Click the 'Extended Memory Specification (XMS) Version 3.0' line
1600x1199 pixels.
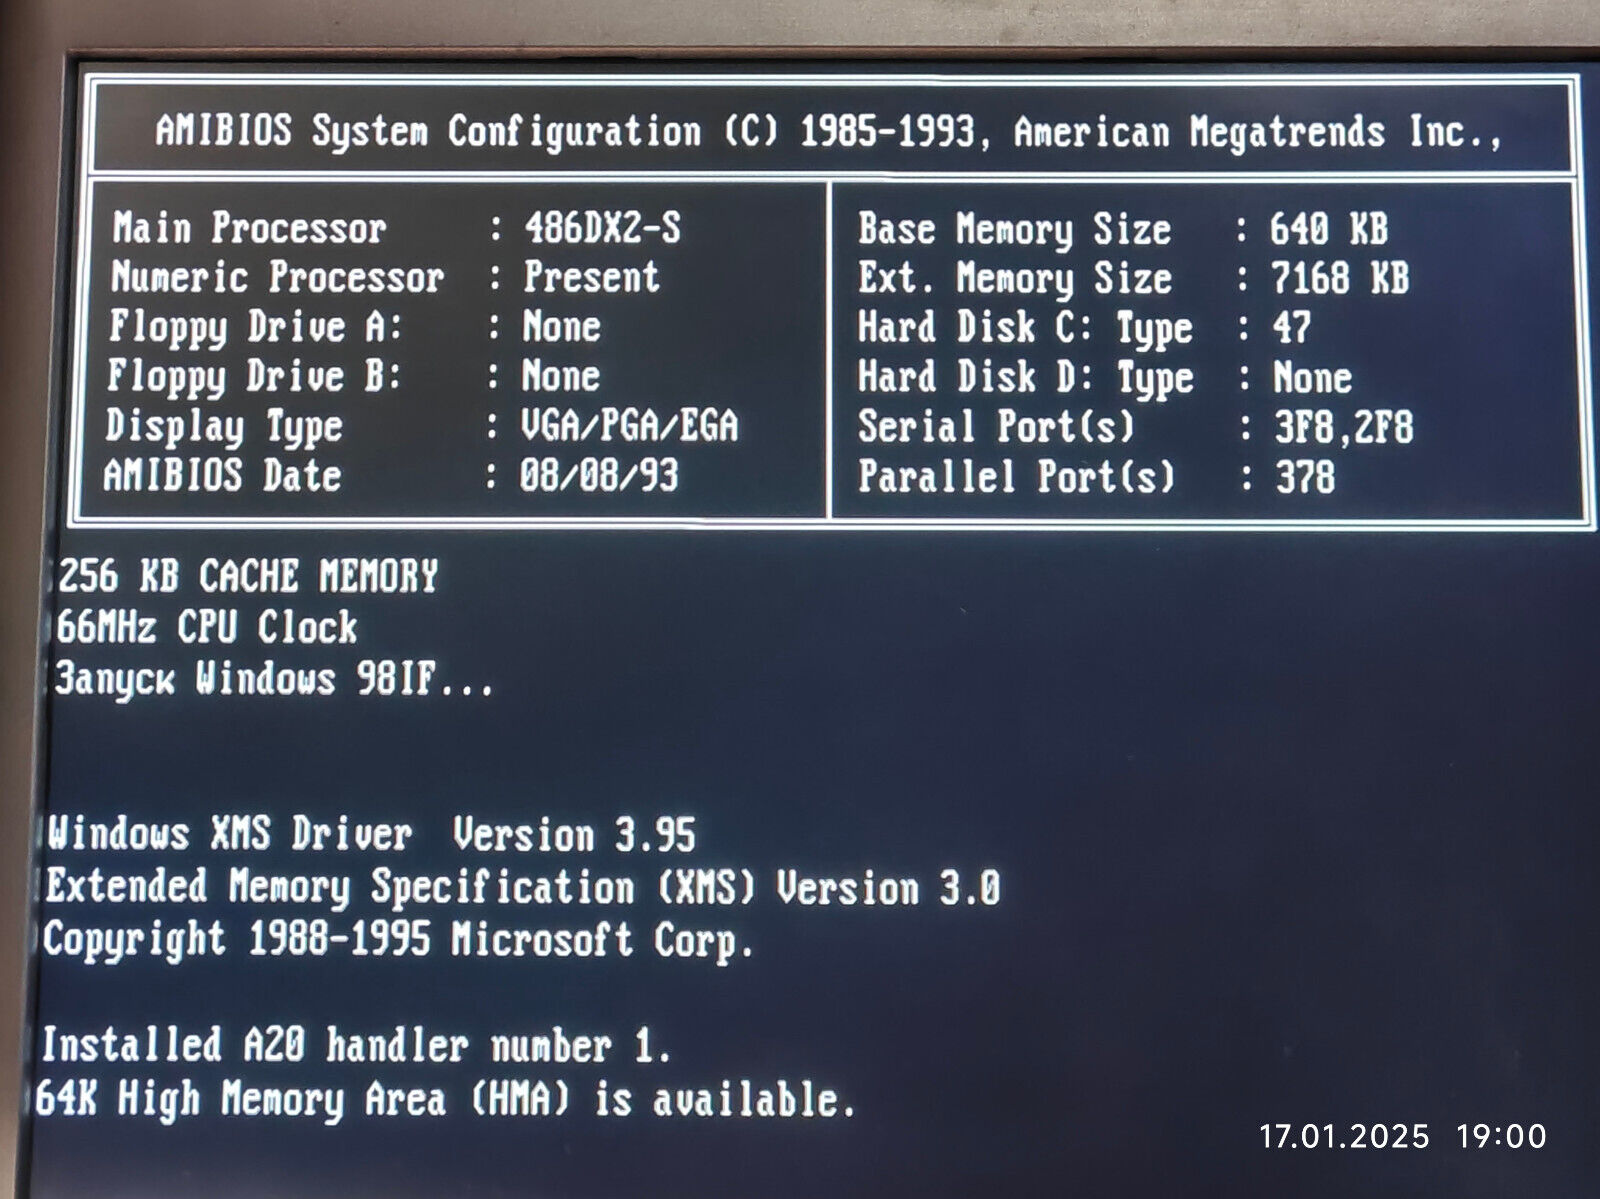coord(522,887)
